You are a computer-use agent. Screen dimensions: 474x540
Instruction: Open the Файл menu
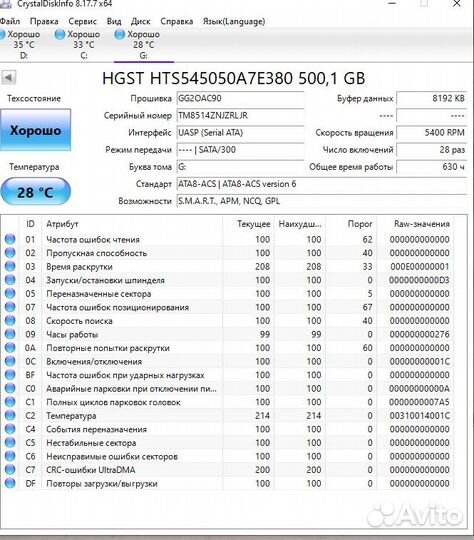[x=10, y=21]
